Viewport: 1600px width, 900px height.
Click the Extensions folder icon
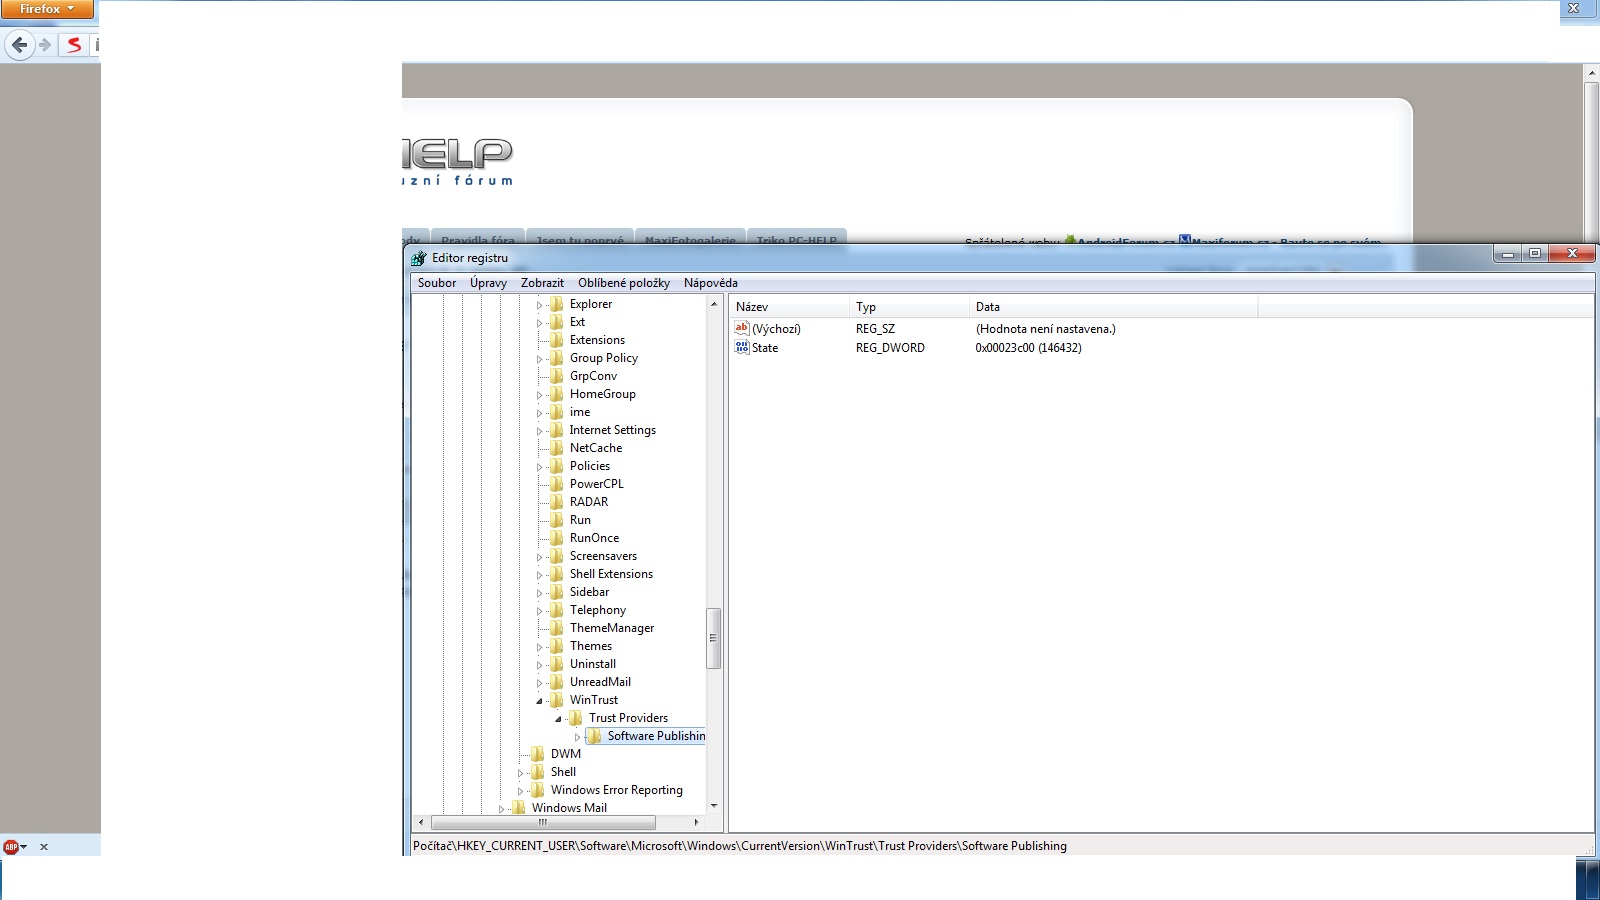click(557, 340)
